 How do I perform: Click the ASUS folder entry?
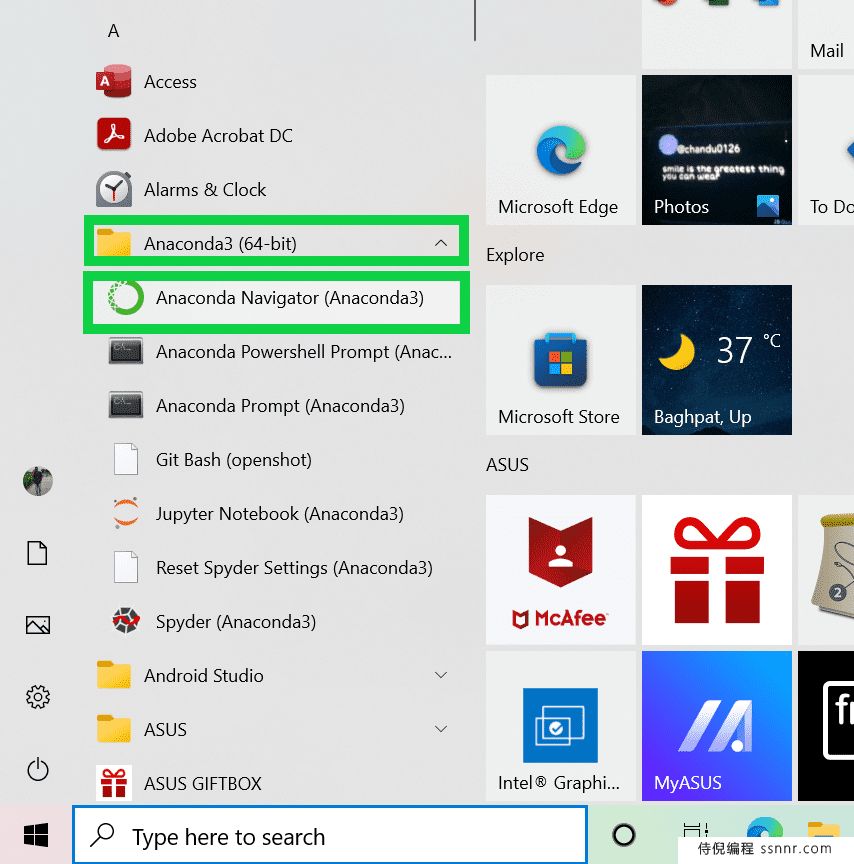275,729
